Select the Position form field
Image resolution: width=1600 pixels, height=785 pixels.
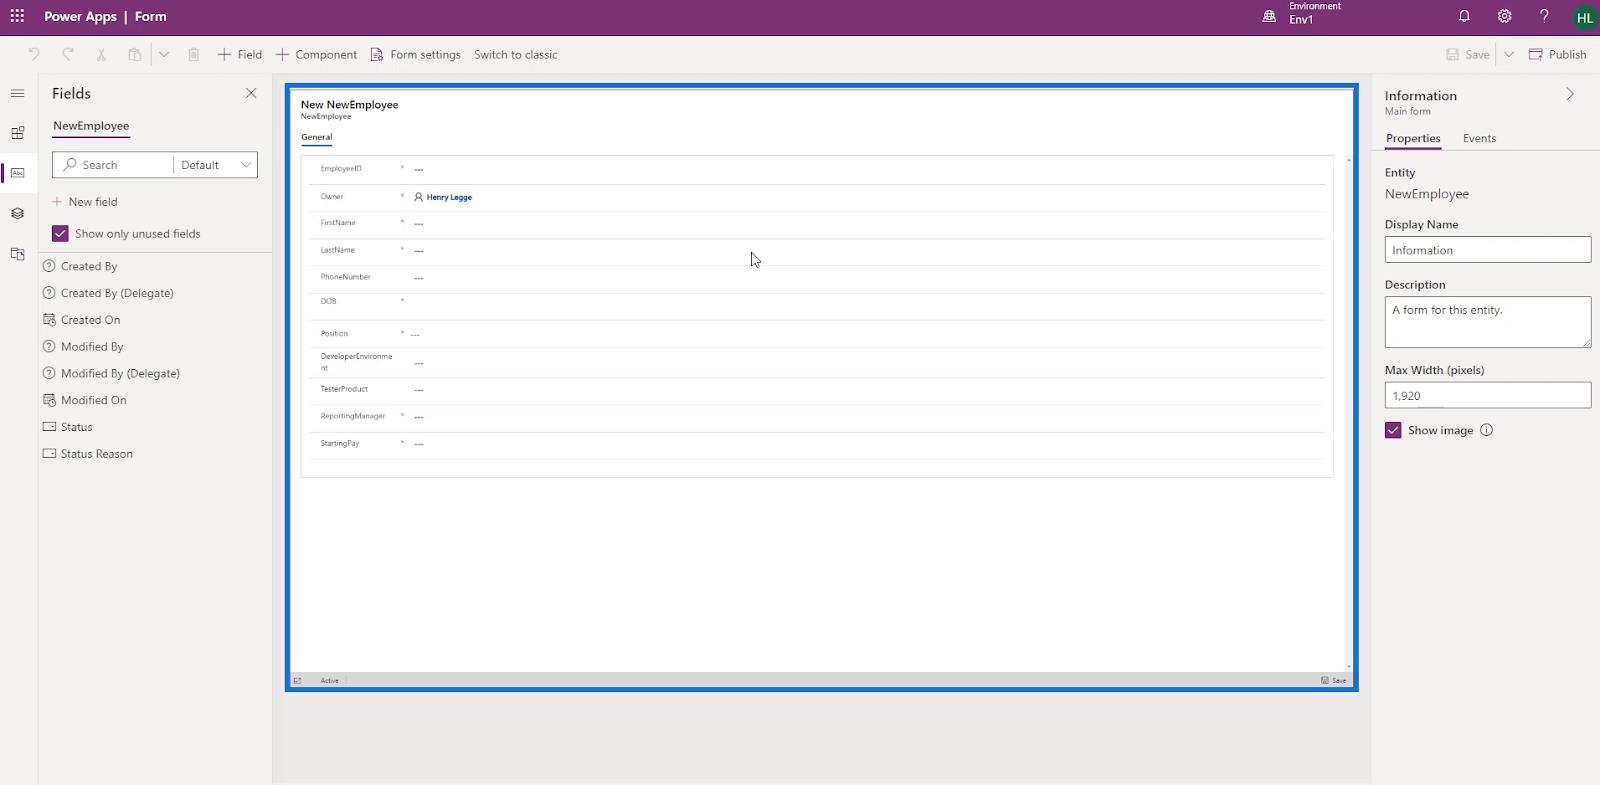[817, 333]
